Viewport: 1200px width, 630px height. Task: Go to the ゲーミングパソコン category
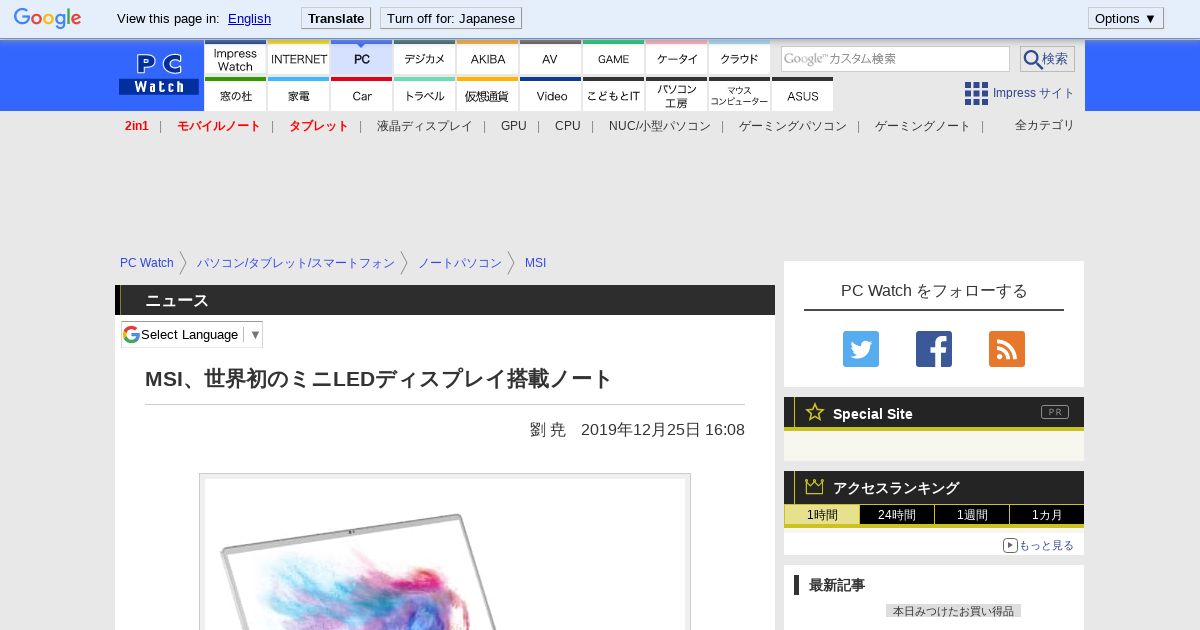(x=792, y=126)
